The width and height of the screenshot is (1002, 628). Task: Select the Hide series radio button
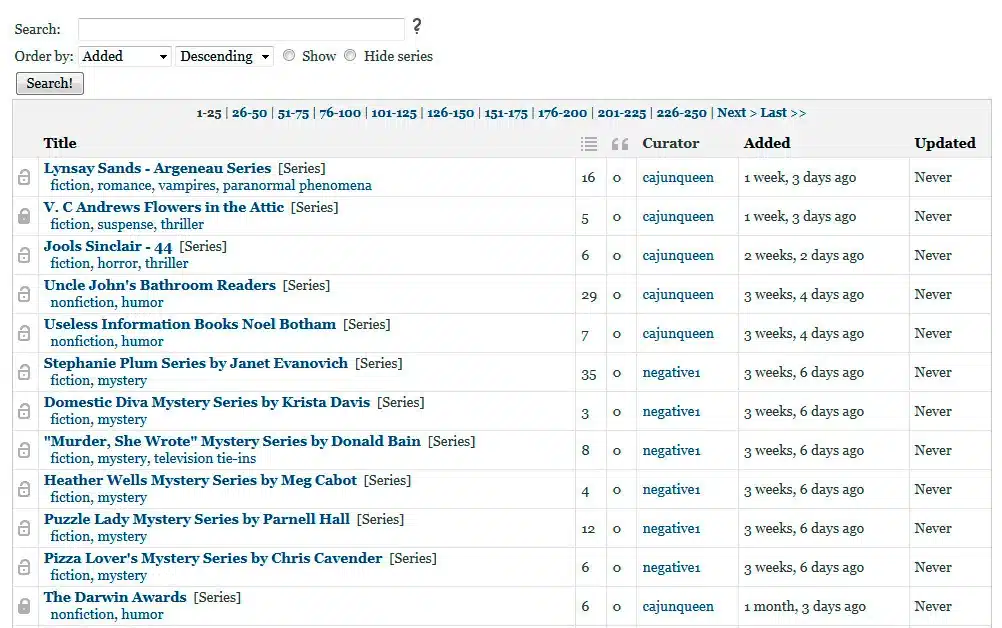[x=350, y=56]
